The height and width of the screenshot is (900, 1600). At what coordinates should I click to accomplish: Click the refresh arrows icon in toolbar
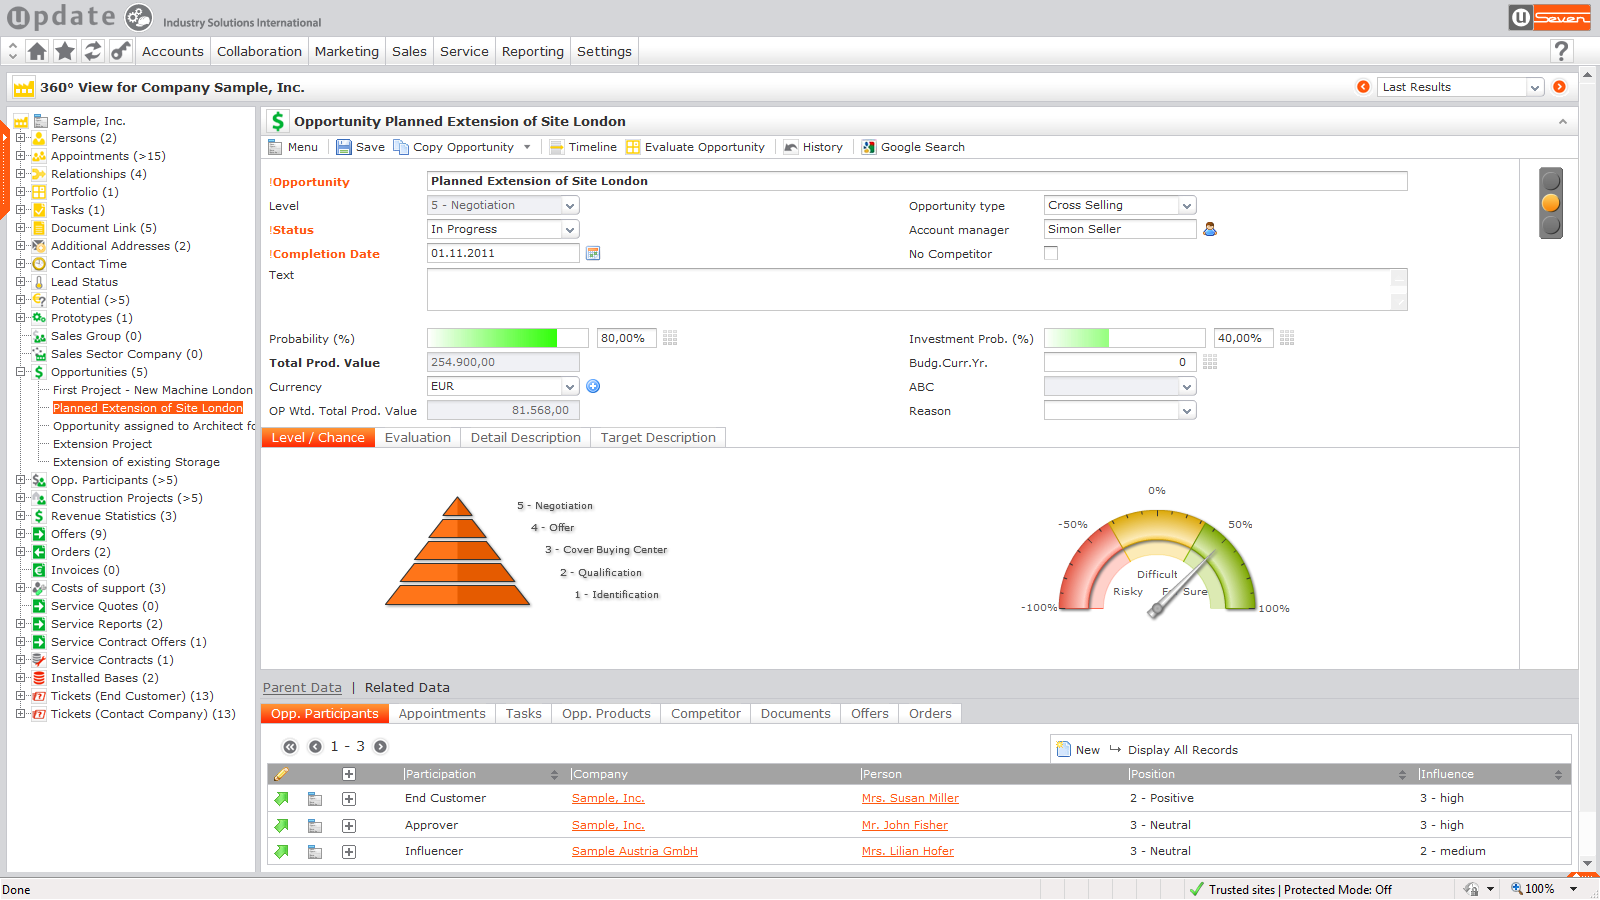coord(93,51)
